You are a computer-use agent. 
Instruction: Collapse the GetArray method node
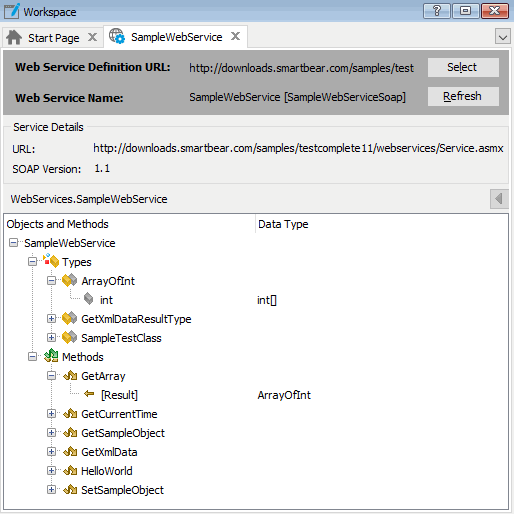(x=51, y=376)
